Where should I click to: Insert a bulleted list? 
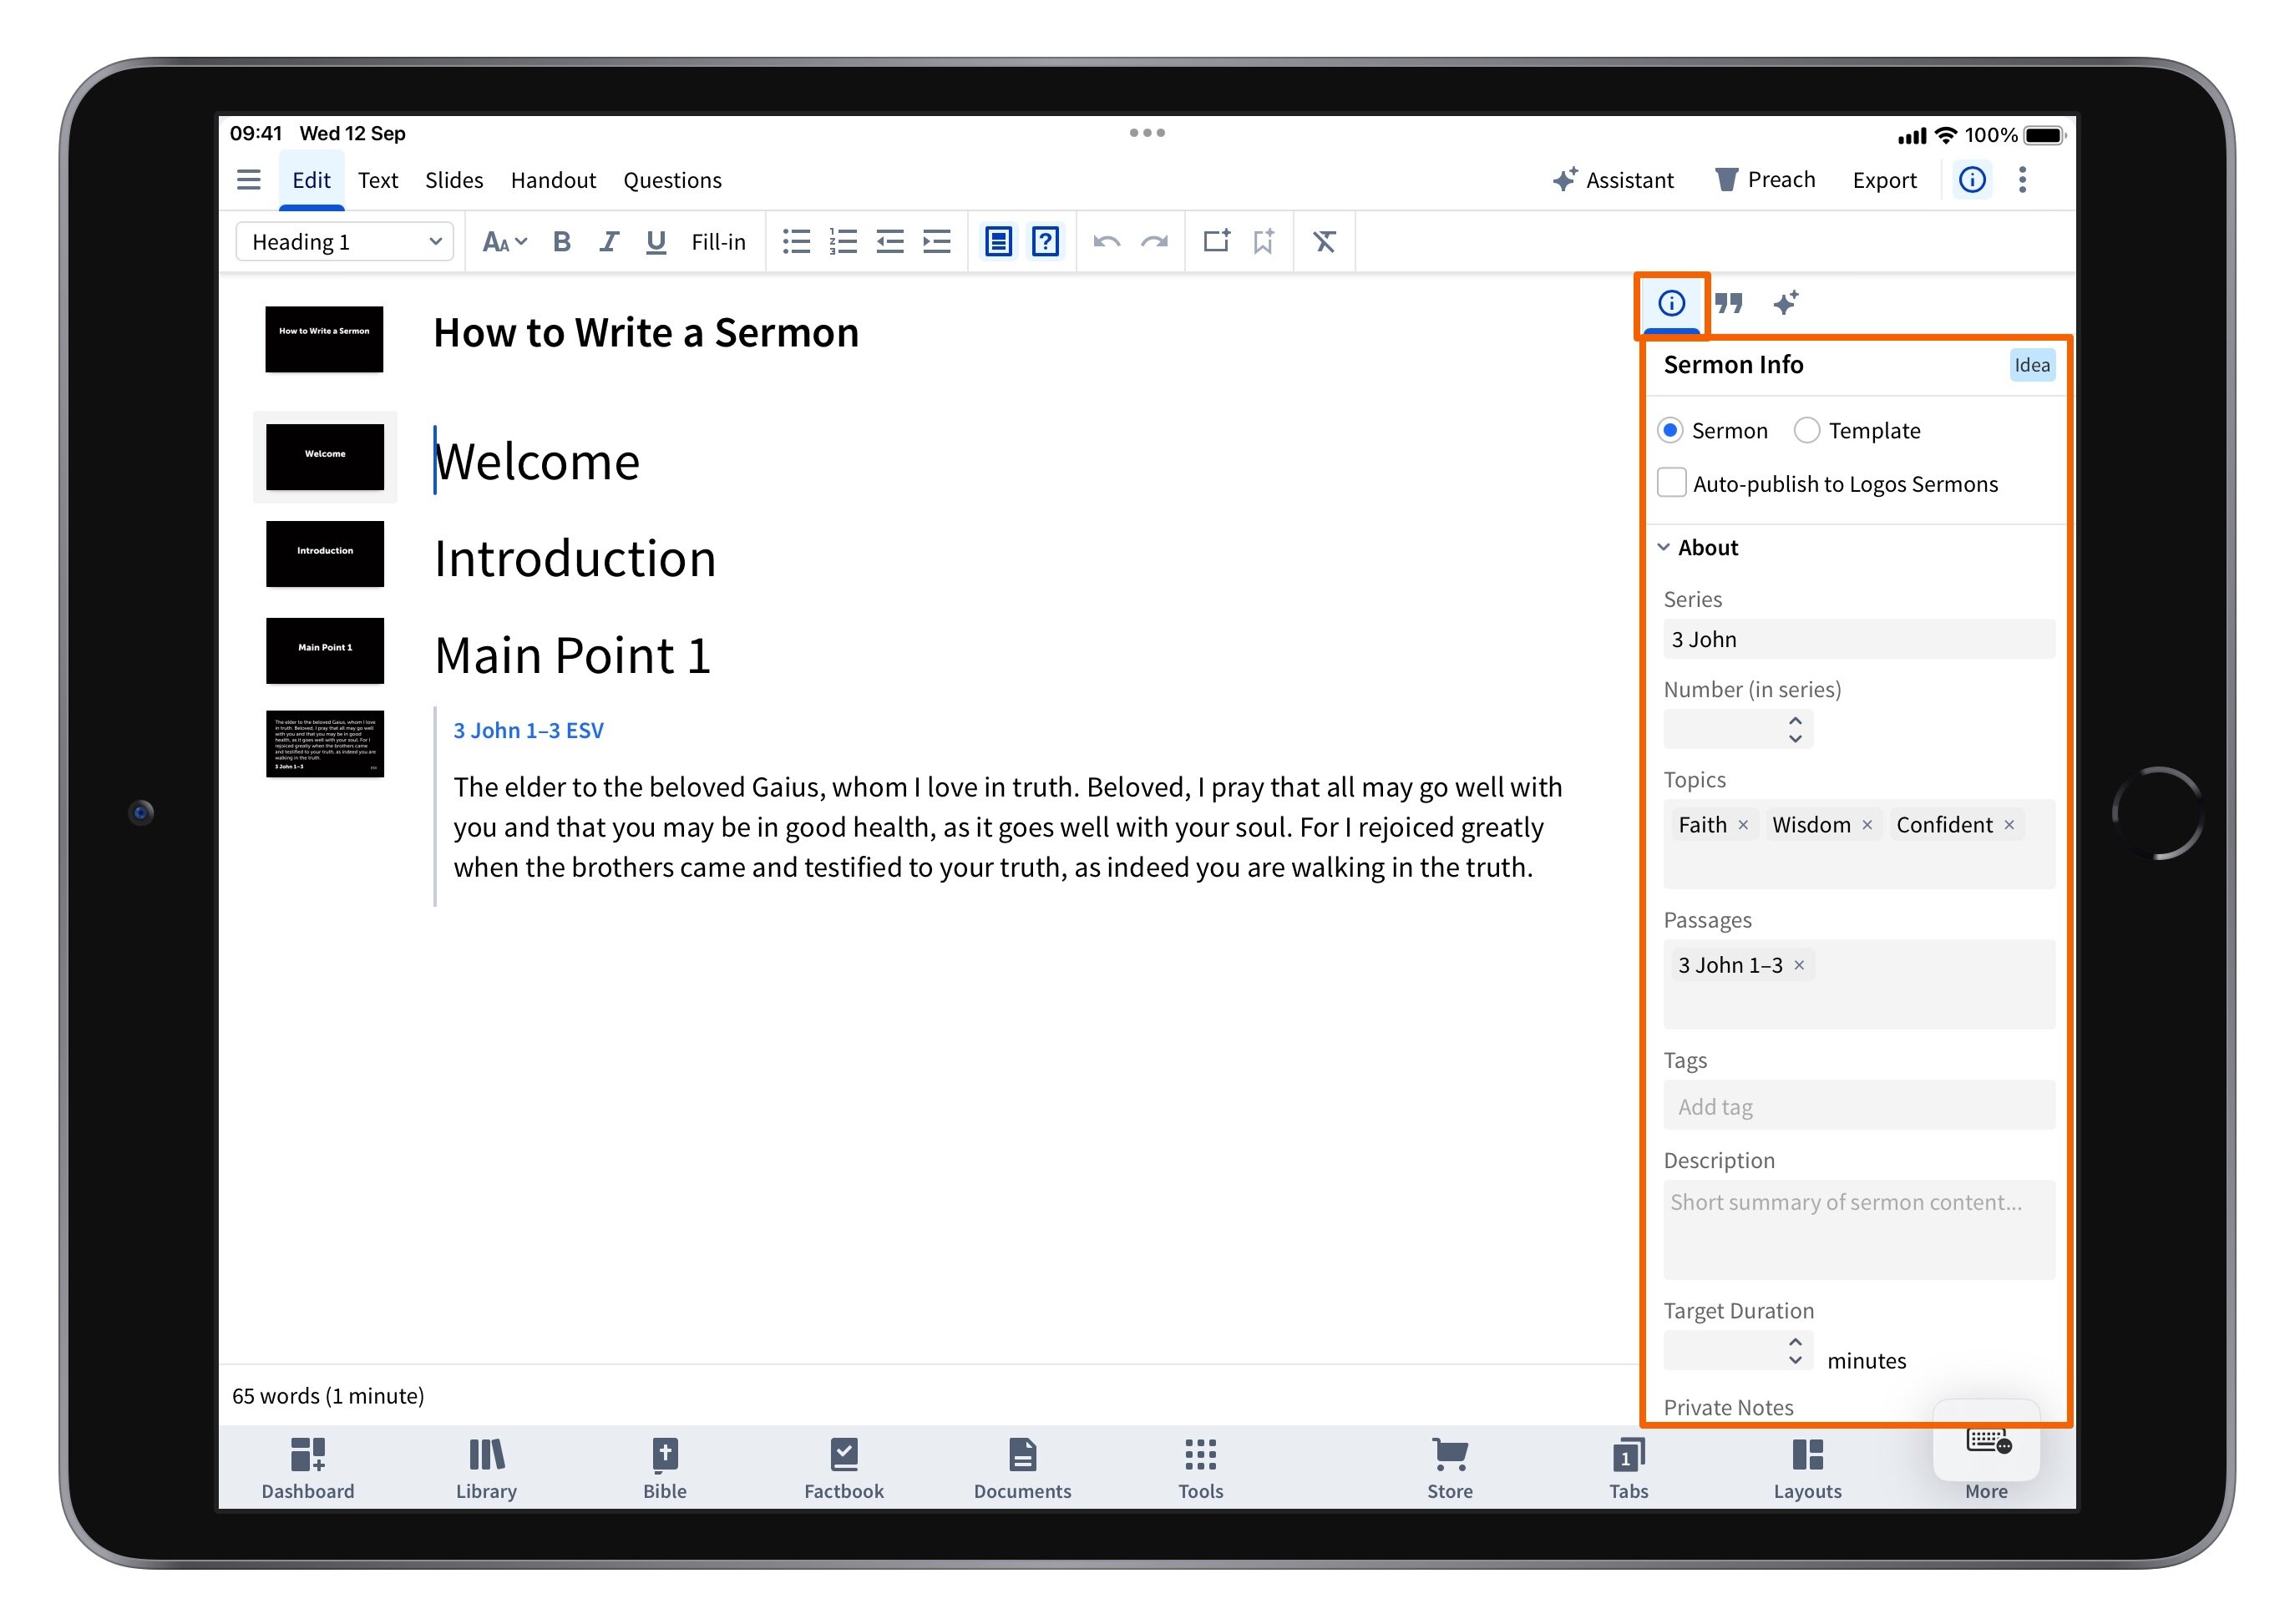coord(796,242)
